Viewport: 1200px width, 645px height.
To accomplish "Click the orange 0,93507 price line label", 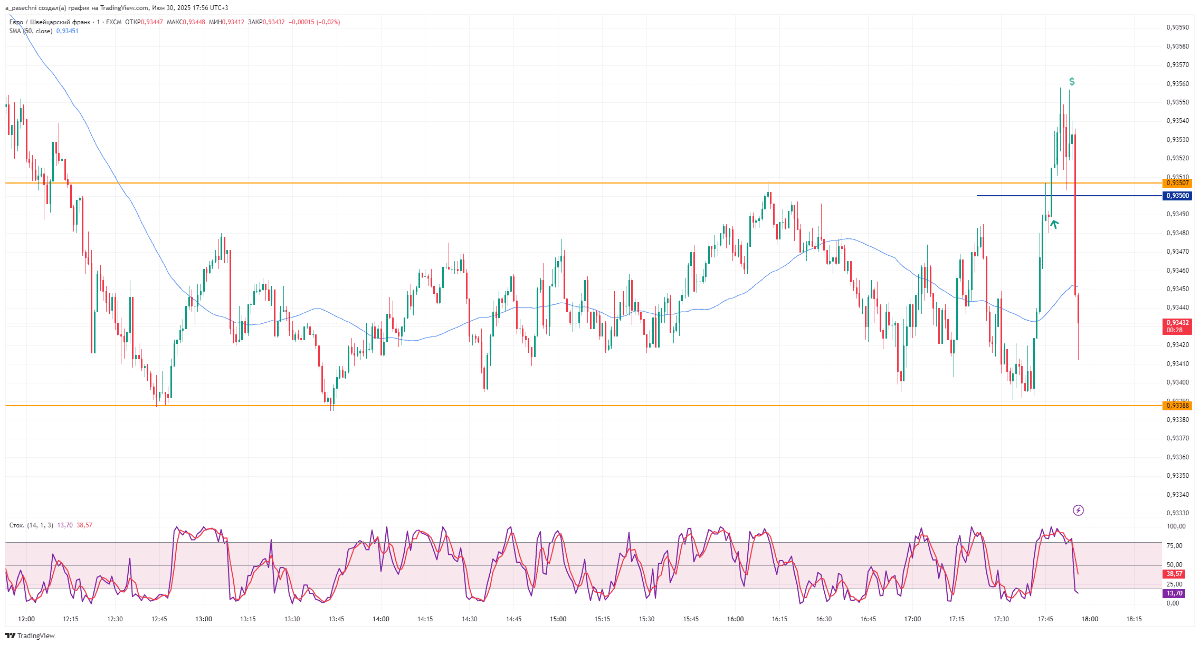I will point(1177,183).
